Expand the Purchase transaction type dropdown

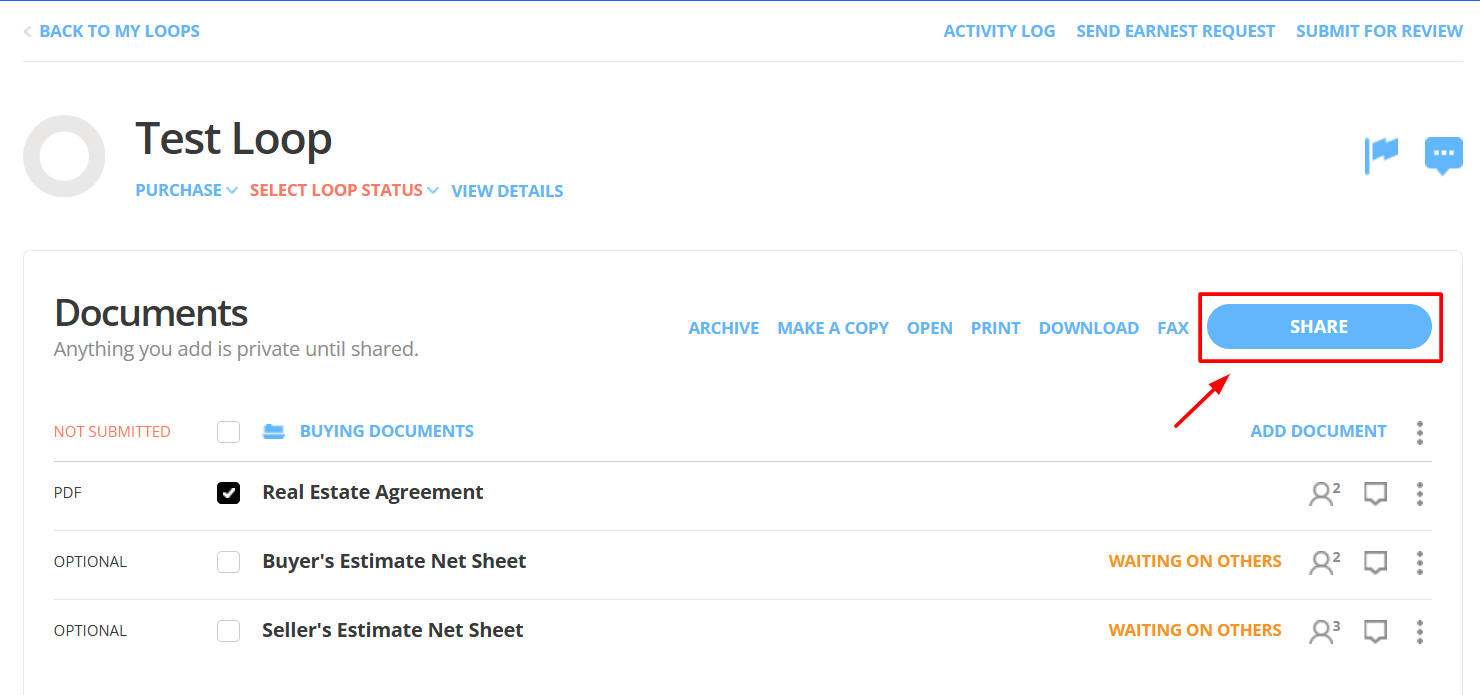click(x=186, y=190)
